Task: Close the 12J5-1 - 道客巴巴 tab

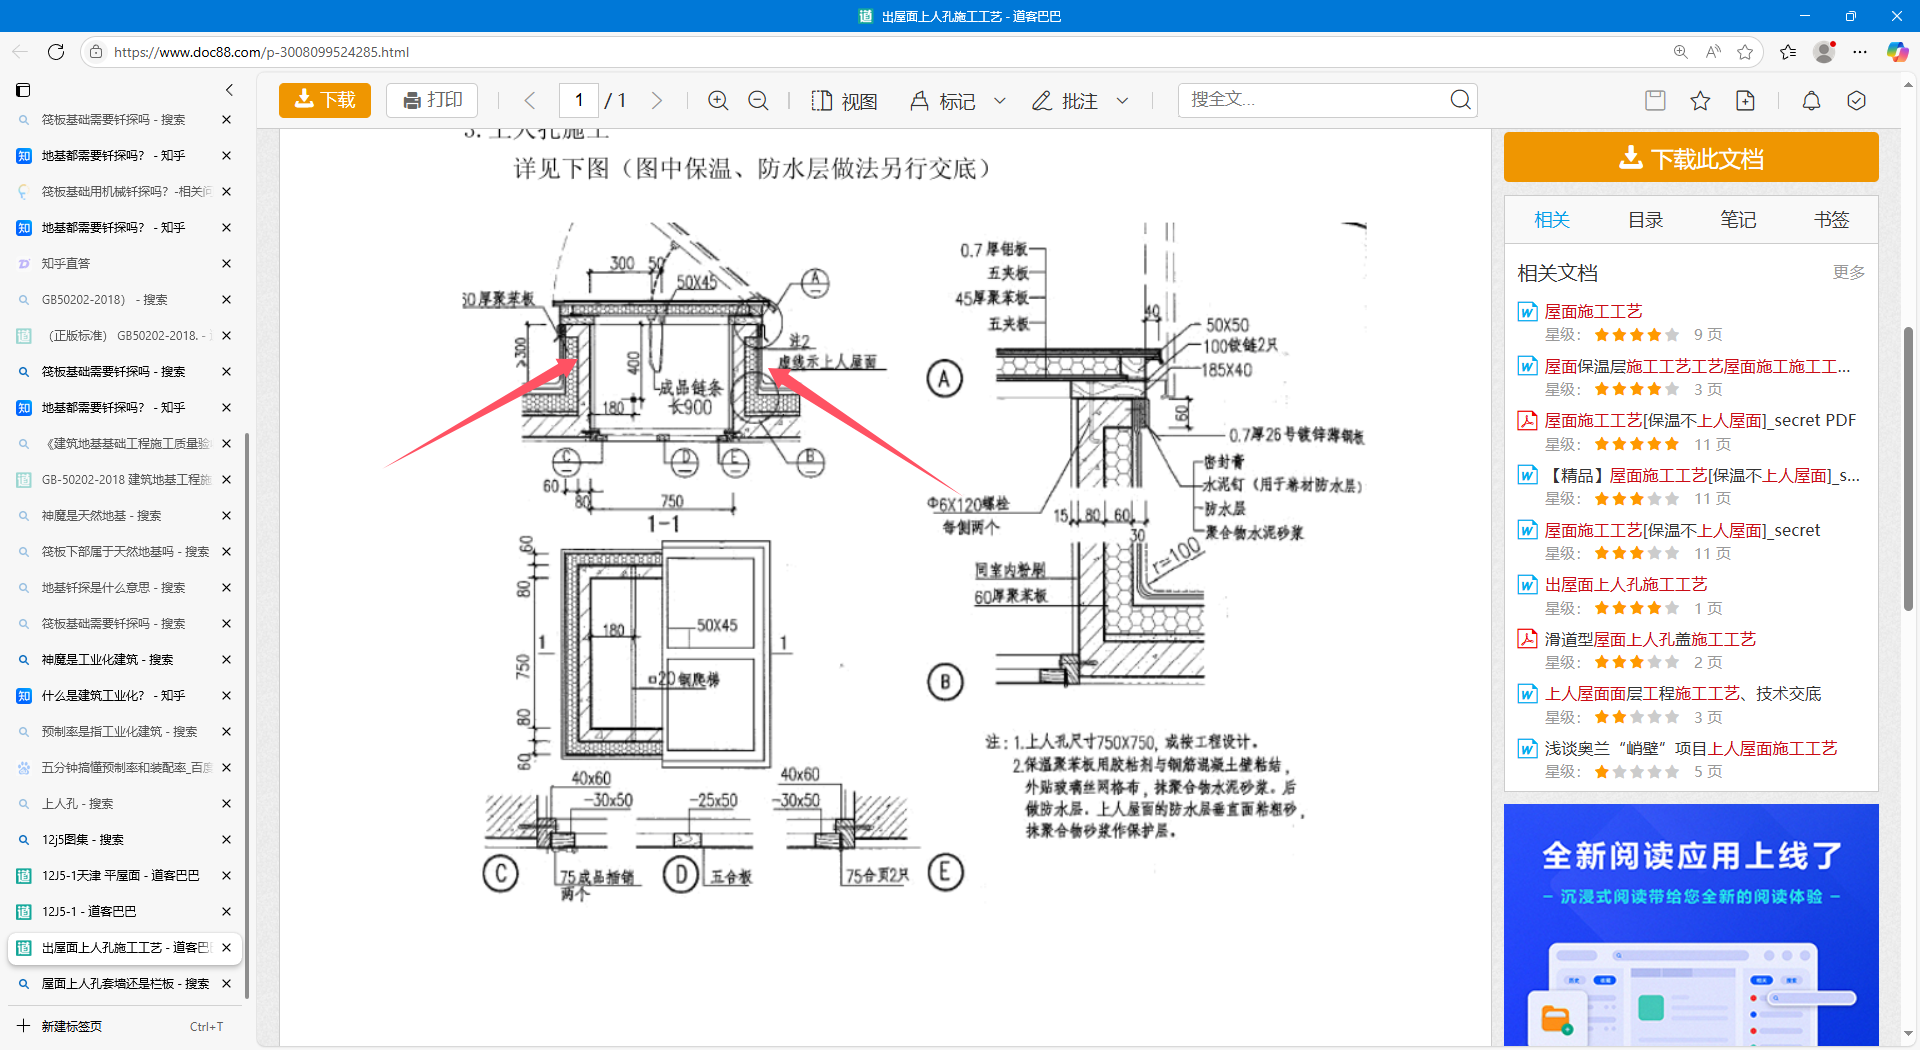Action: (226, 912)
